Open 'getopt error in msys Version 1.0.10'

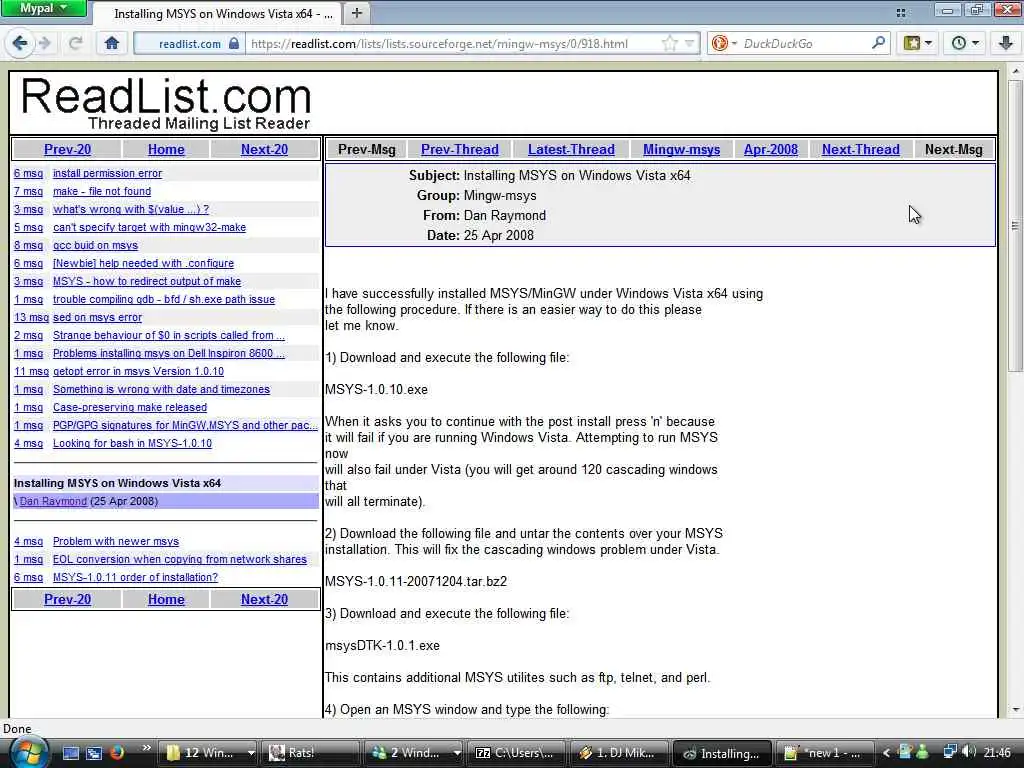coord(138,371)
